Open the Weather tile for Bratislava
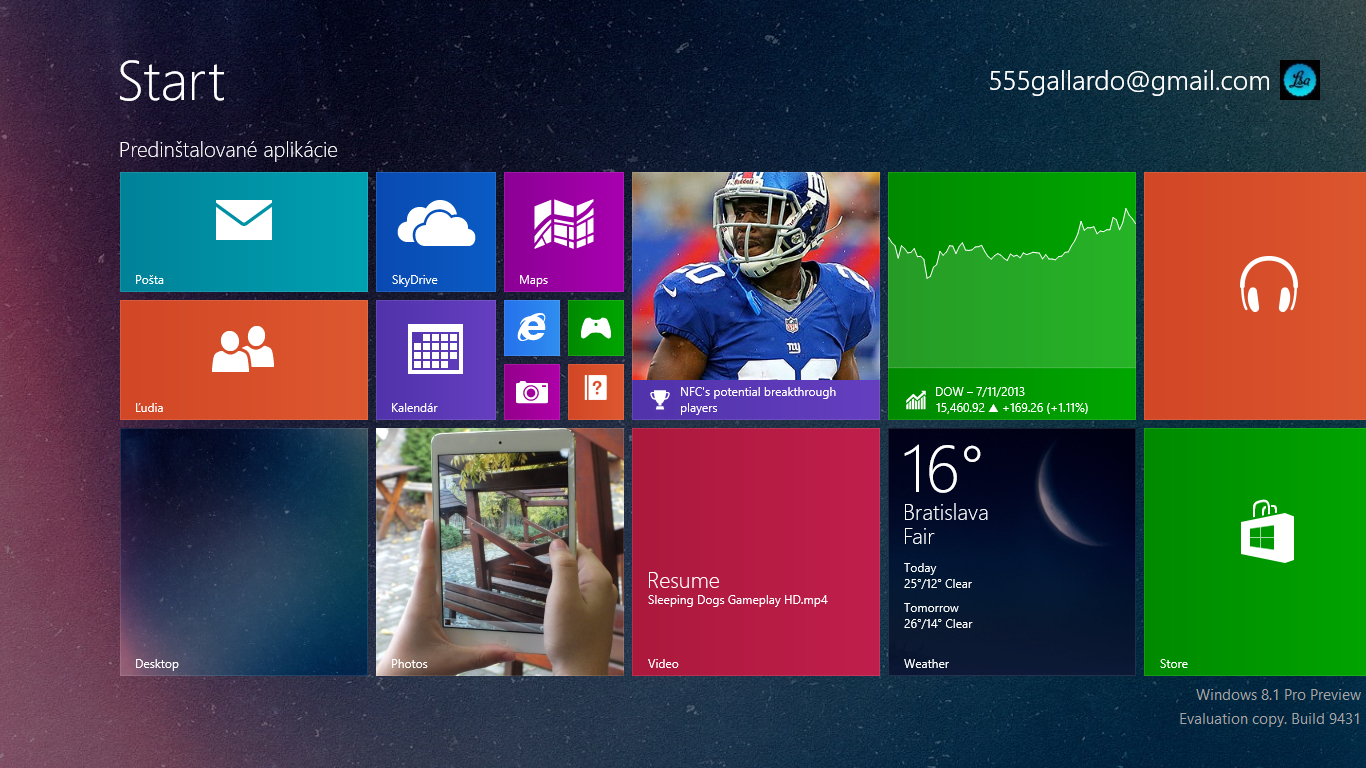Image resolution: width=1366 pixels, height=768 pixels. pyautogui.click(x=1012, y=552)
